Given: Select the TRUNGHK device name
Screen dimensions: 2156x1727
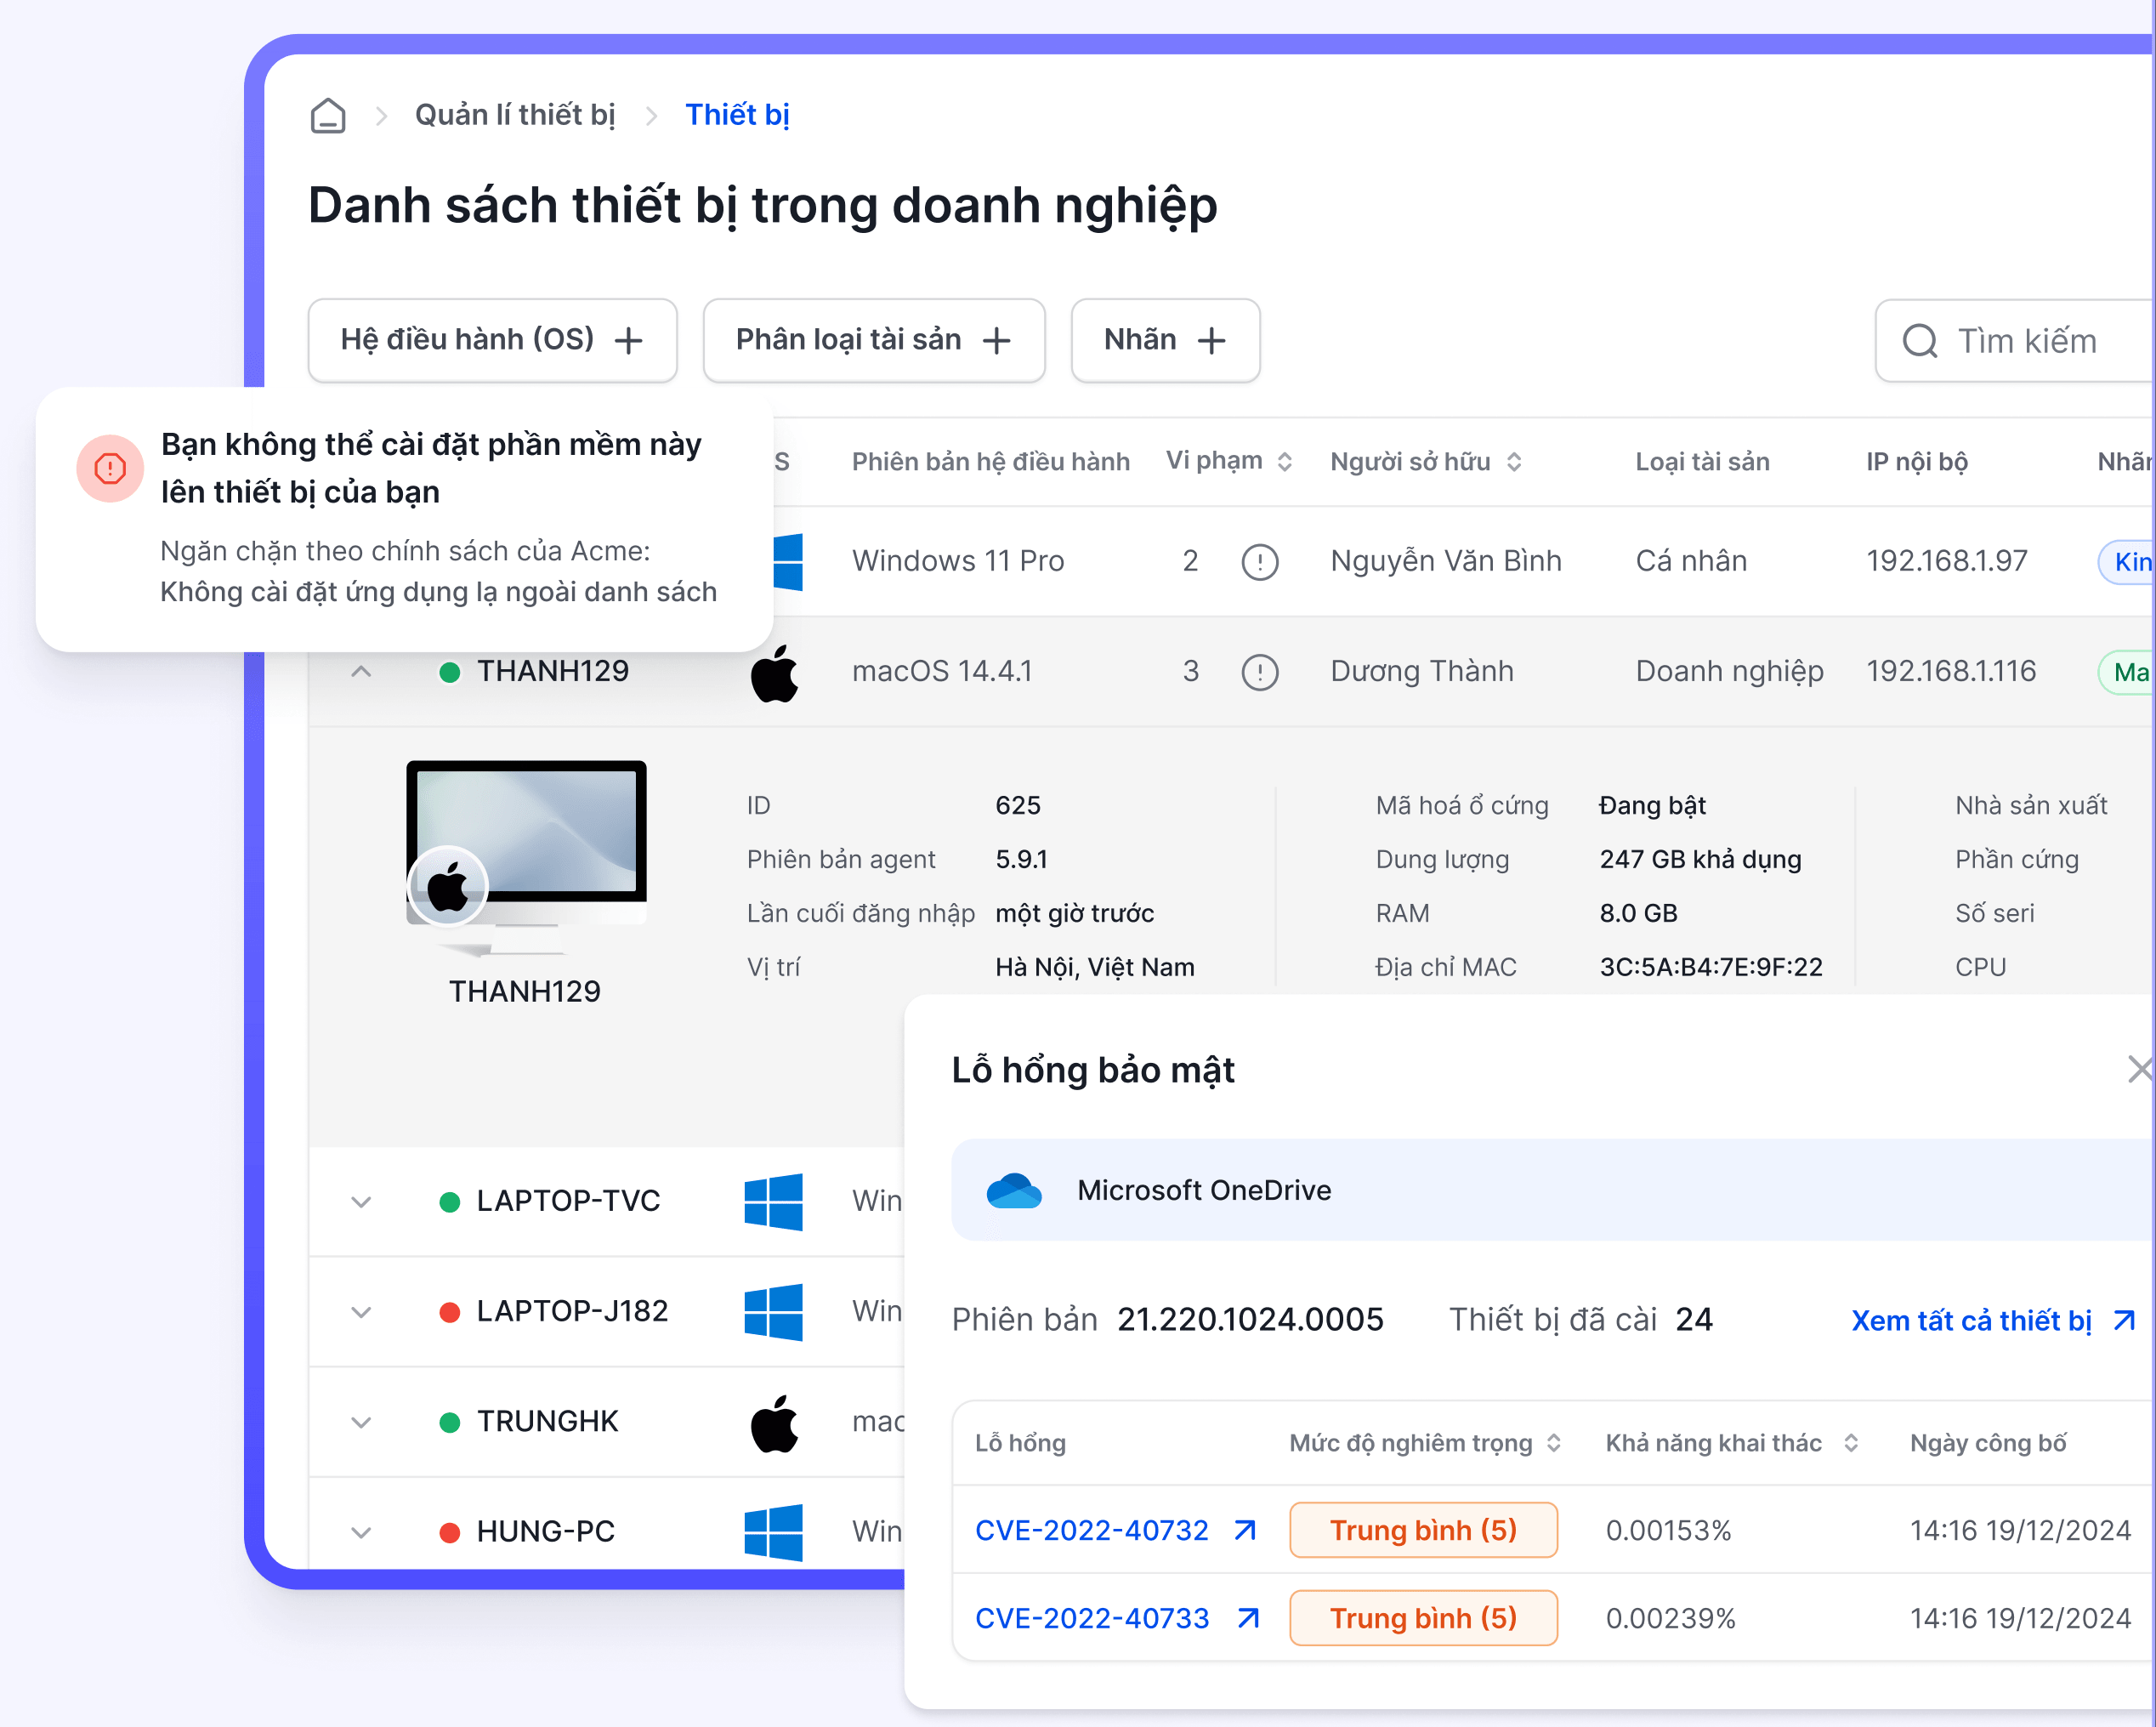Looking at the screenshot, I should point(547,1421).
